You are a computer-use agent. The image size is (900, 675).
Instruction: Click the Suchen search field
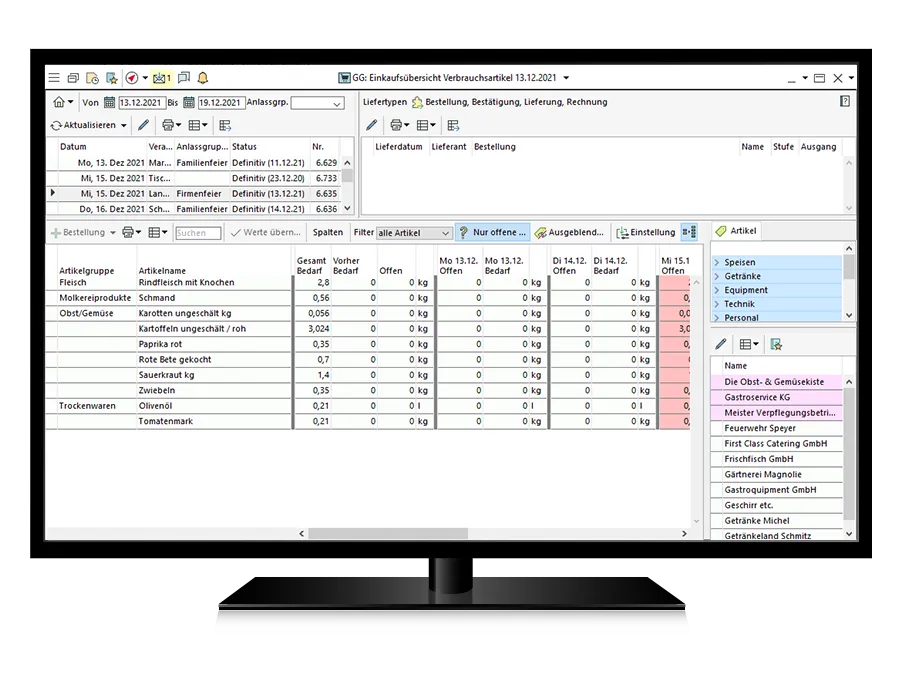pos(197,233)
